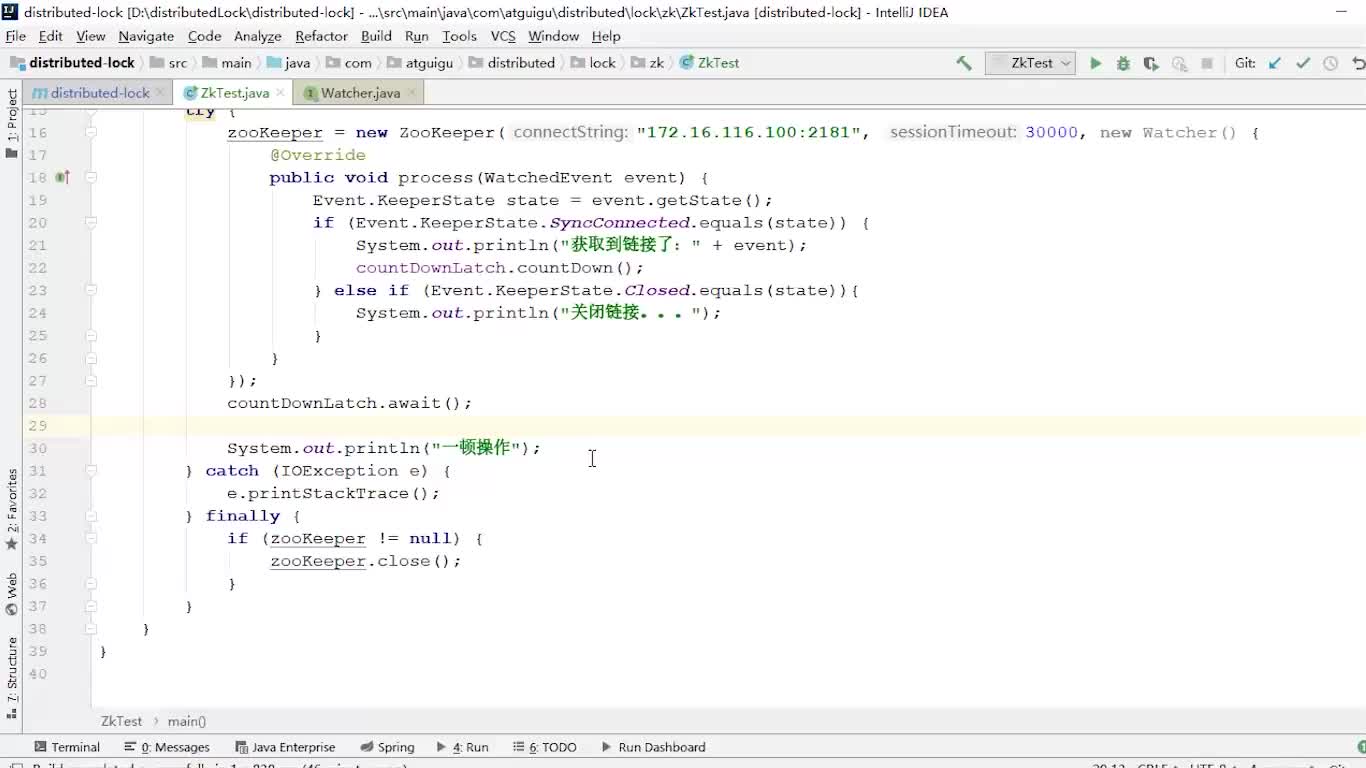This screenshot has height=768, width=1366.
Task: Open the Messages tool window
Action: tap(167, 747)
